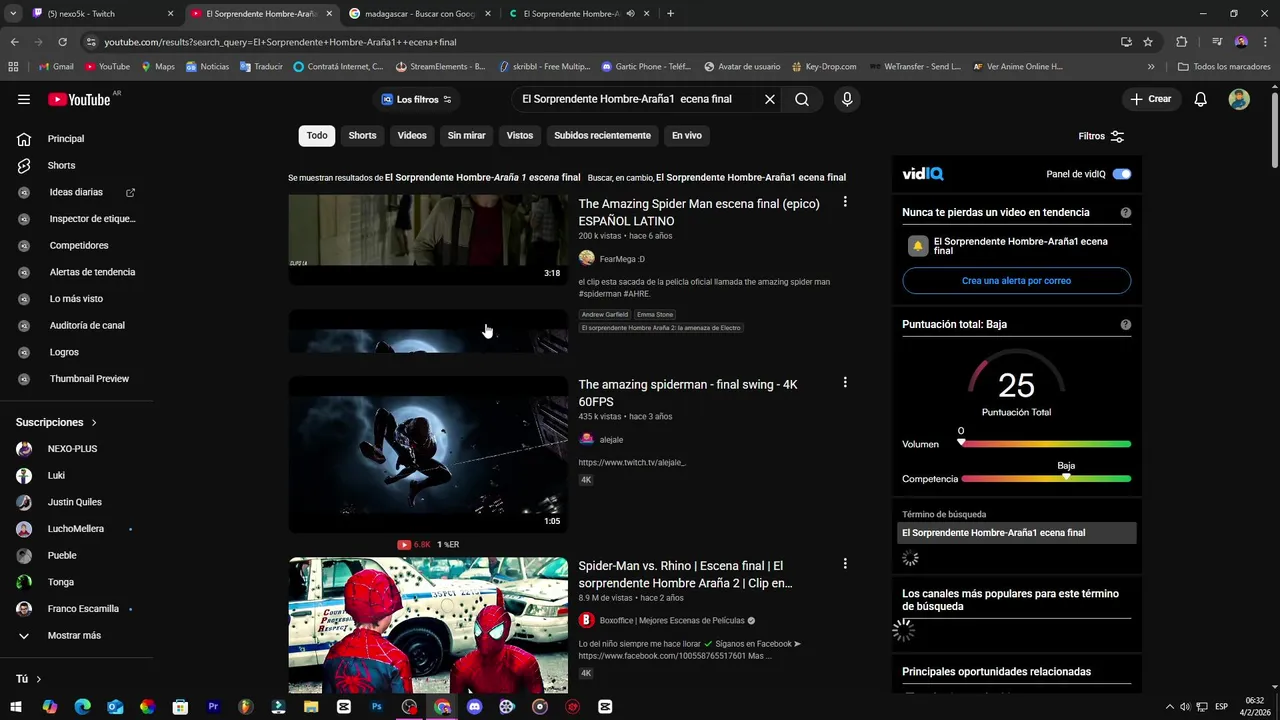The height and width of the screenshot is (720, 1280).
Task: Switch to the madagascar Google tab
Action: click(420, 14)
